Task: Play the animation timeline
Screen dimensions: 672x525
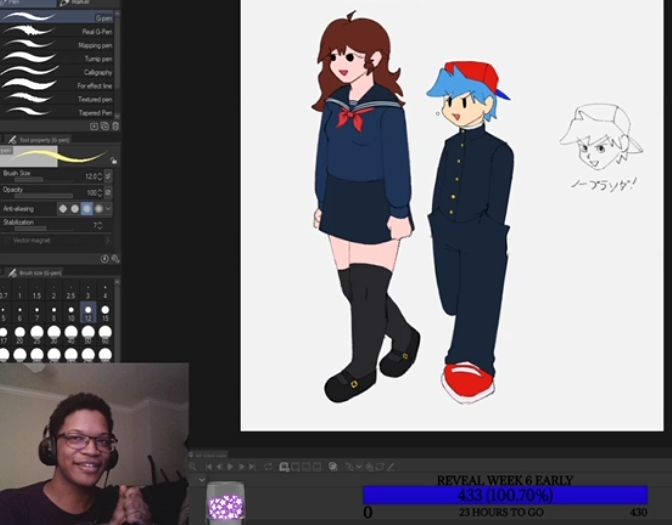Action: (230, 467)
